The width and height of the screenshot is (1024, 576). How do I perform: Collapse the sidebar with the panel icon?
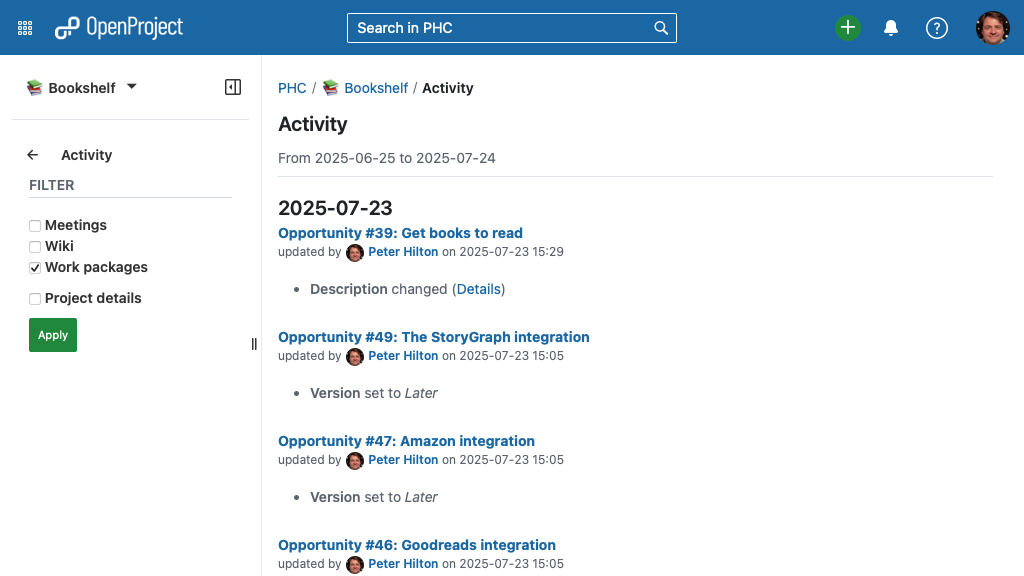pos(233,88)
